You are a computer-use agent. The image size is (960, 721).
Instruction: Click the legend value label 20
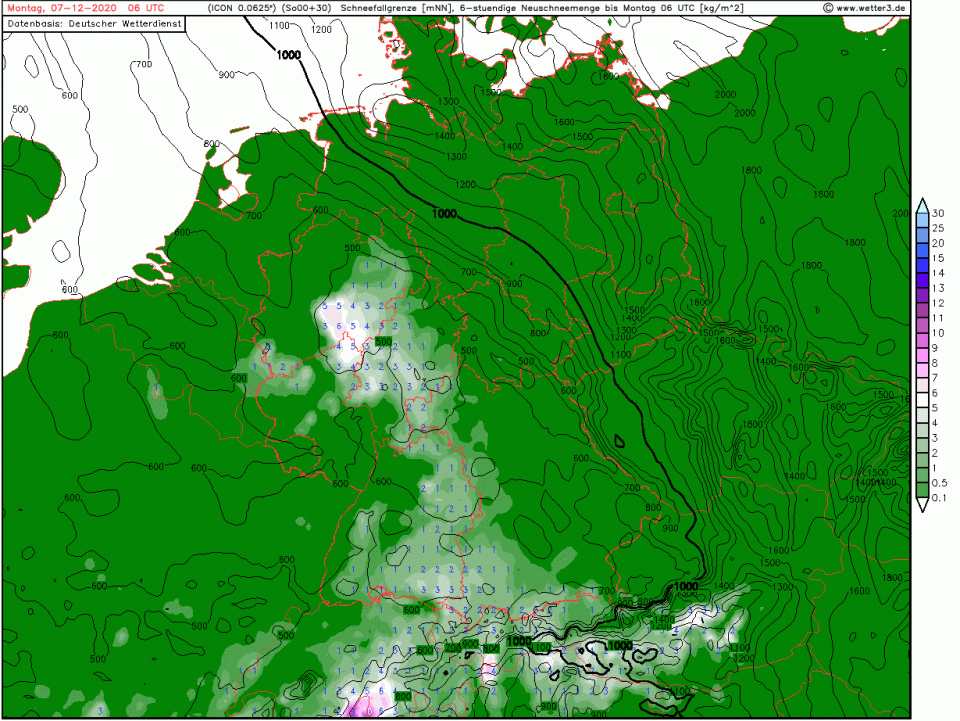pyautogui.click(x=938, y=243)
